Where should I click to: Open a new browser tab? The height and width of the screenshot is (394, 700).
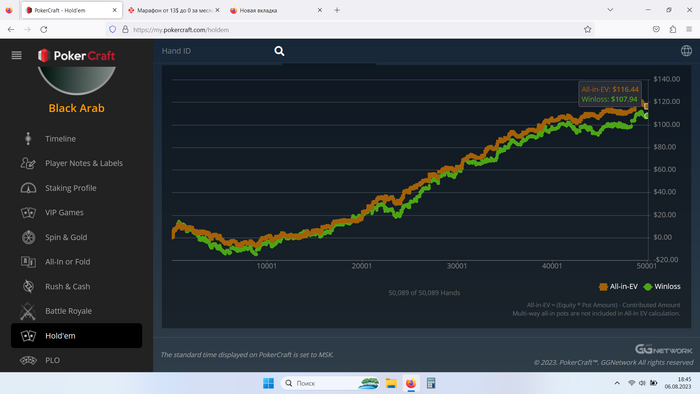coord(337,10)
